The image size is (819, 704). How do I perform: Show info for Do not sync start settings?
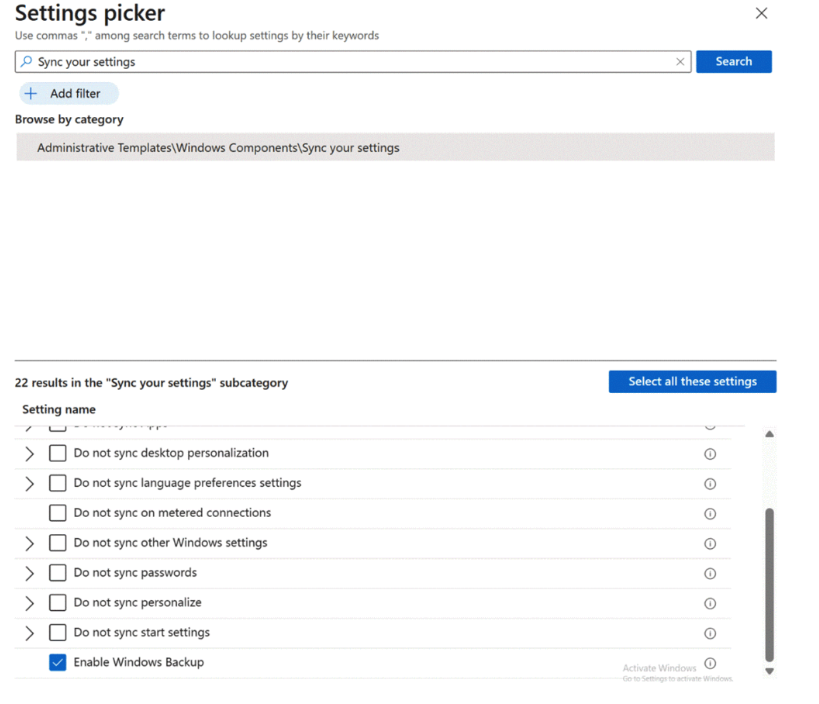710,633
